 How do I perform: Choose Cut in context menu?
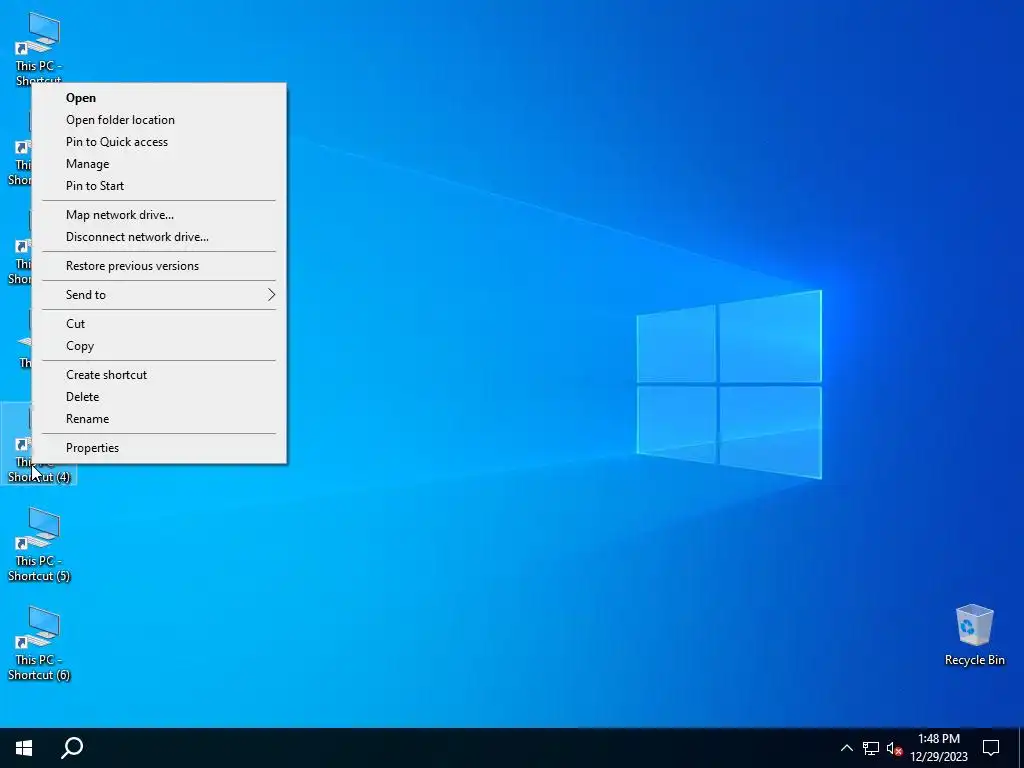coord(159,324)
